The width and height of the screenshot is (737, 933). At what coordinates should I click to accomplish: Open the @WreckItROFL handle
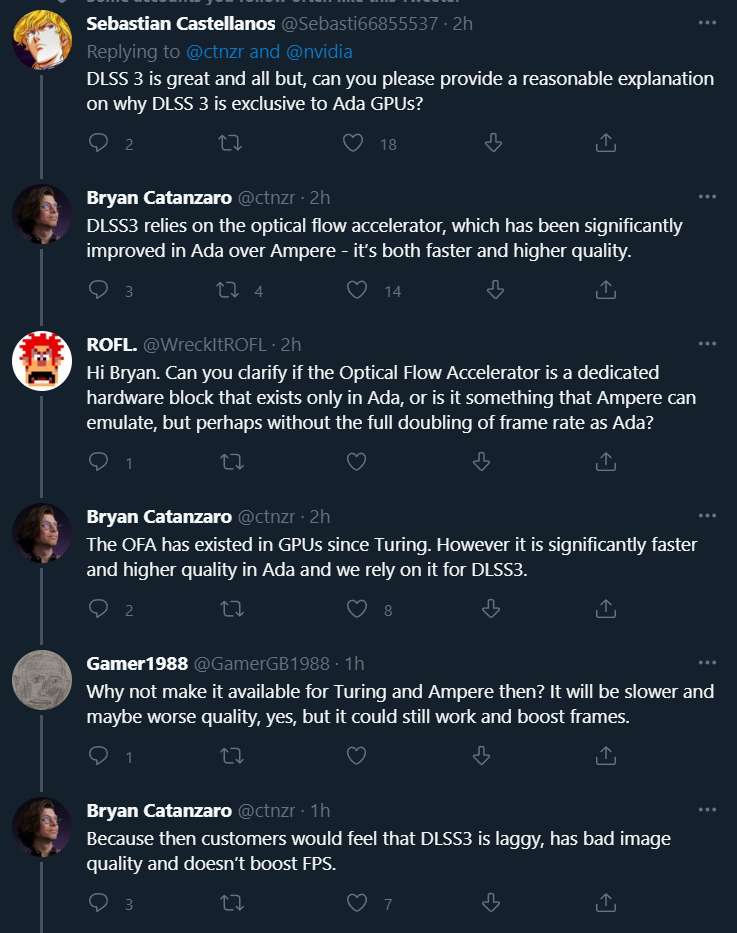[205, 345]
